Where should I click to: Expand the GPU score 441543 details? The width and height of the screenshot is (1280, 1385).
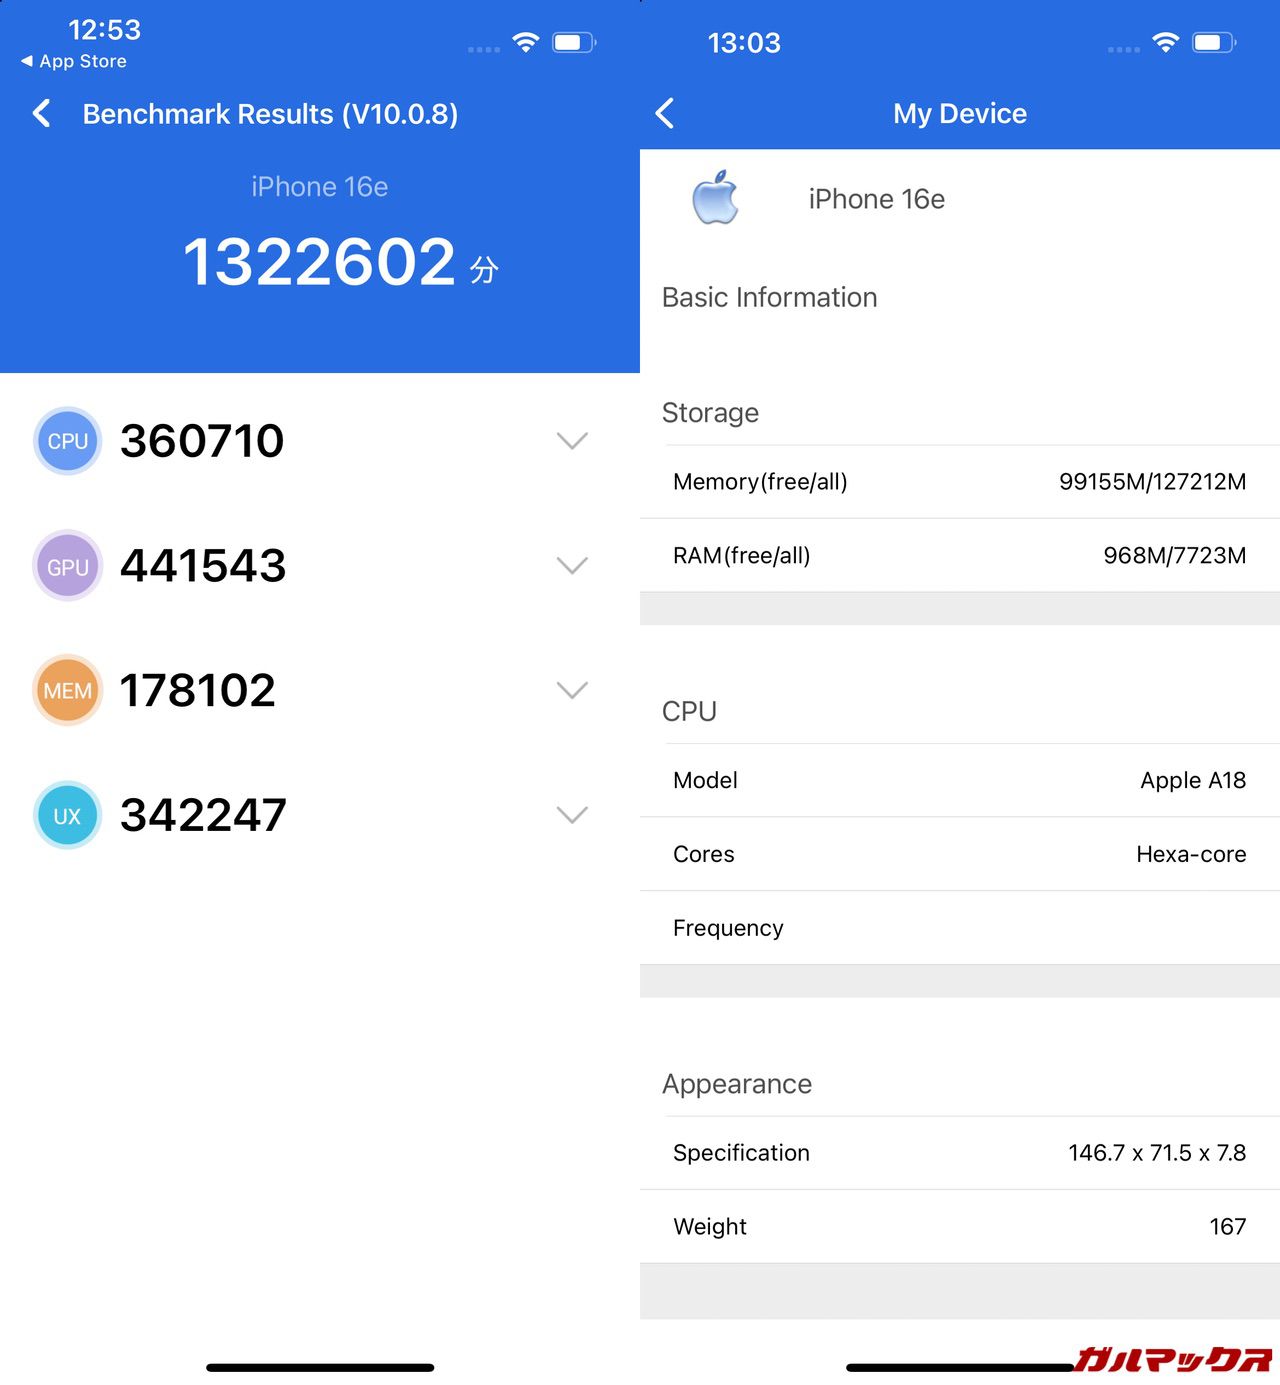coord(572,566)
